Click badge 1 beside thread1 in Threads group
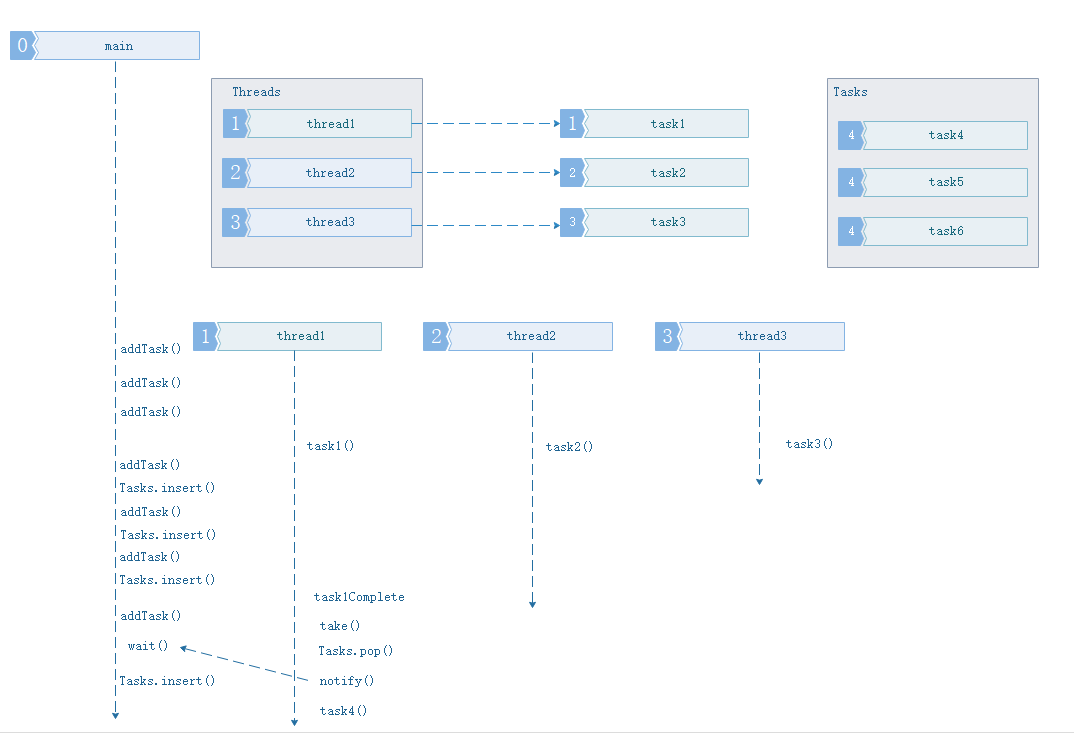The width and height of the screenshot is (1074, 734). (235, 124)
